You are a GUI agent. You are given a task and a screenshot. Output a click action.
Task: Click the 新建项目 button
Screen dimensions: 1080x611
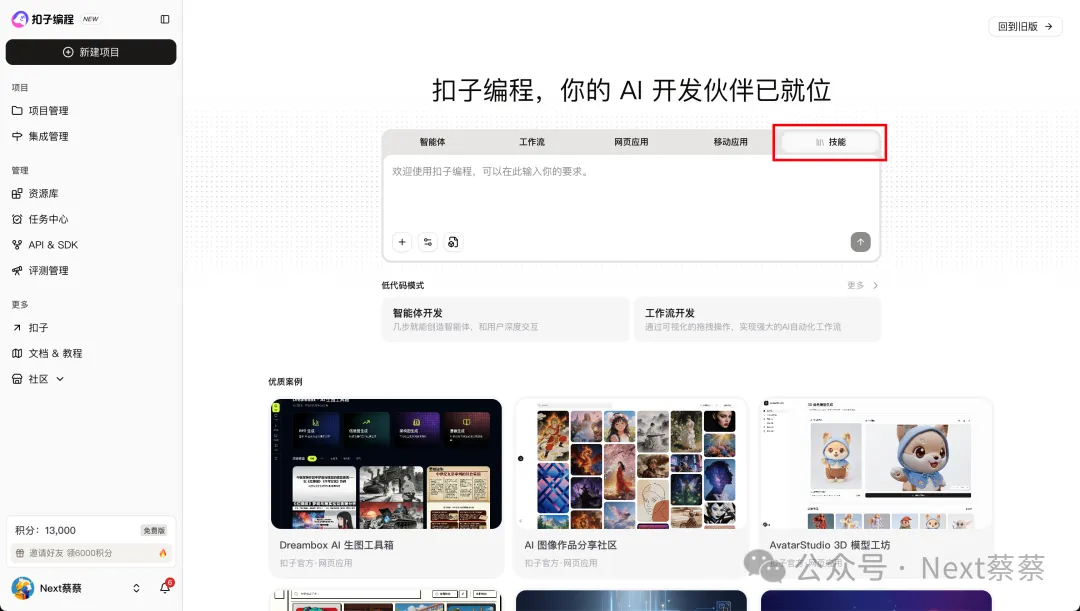tap(91, 52)
